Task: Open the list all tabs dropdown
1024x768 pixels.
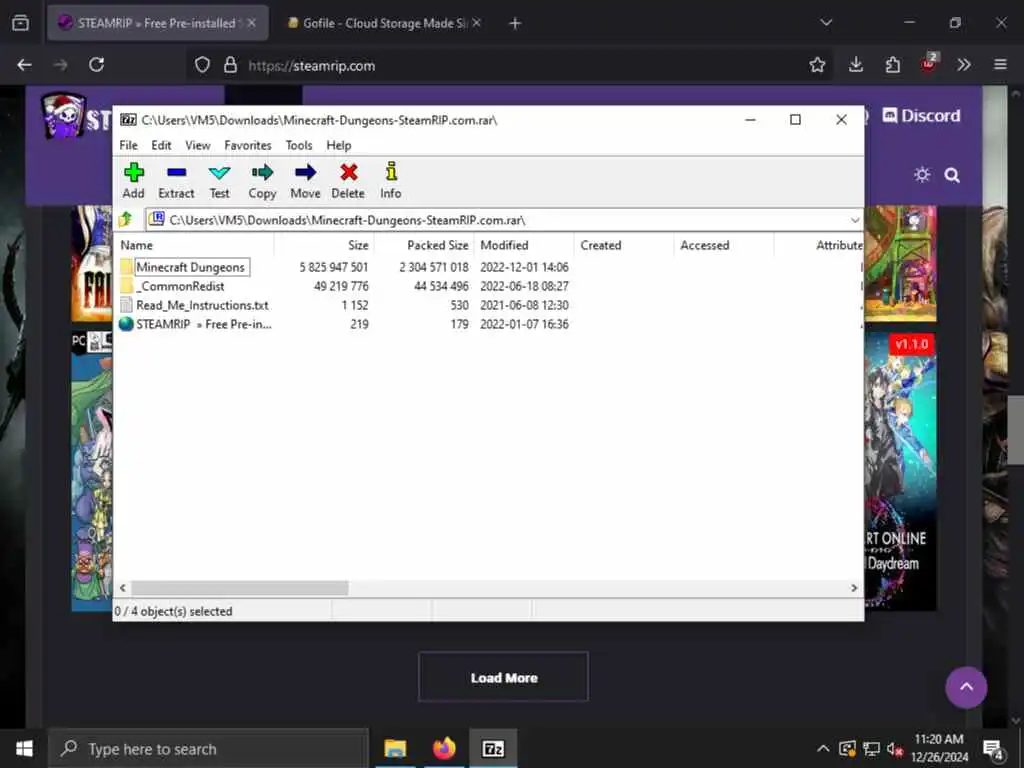Action: pyautogui.click(x=826, y=23)
